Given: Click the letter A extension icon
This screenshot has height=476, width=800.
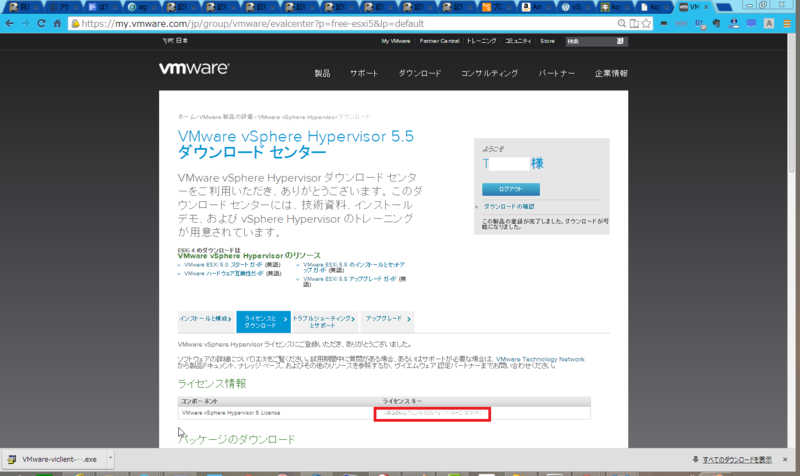Looking at the screenshot, I should (x=769, y=23).
